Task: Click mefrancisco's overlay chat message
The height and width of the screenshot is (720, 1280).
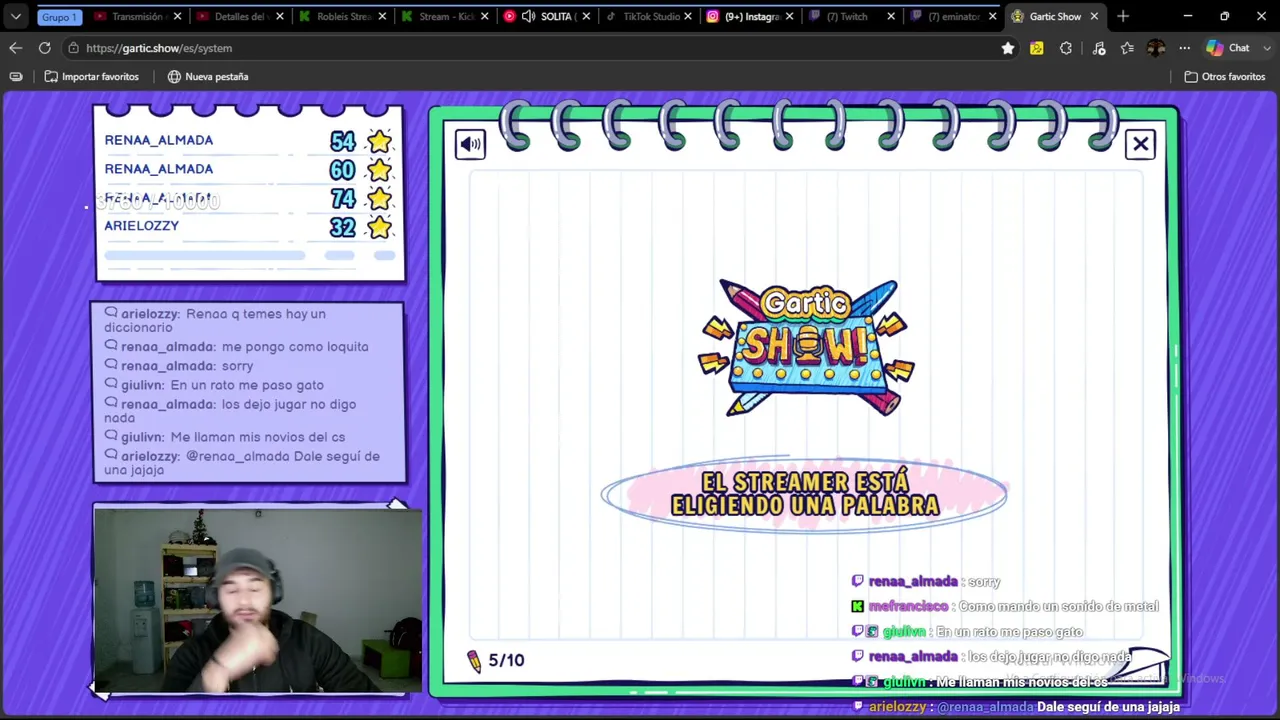Action: [1005, 606]
